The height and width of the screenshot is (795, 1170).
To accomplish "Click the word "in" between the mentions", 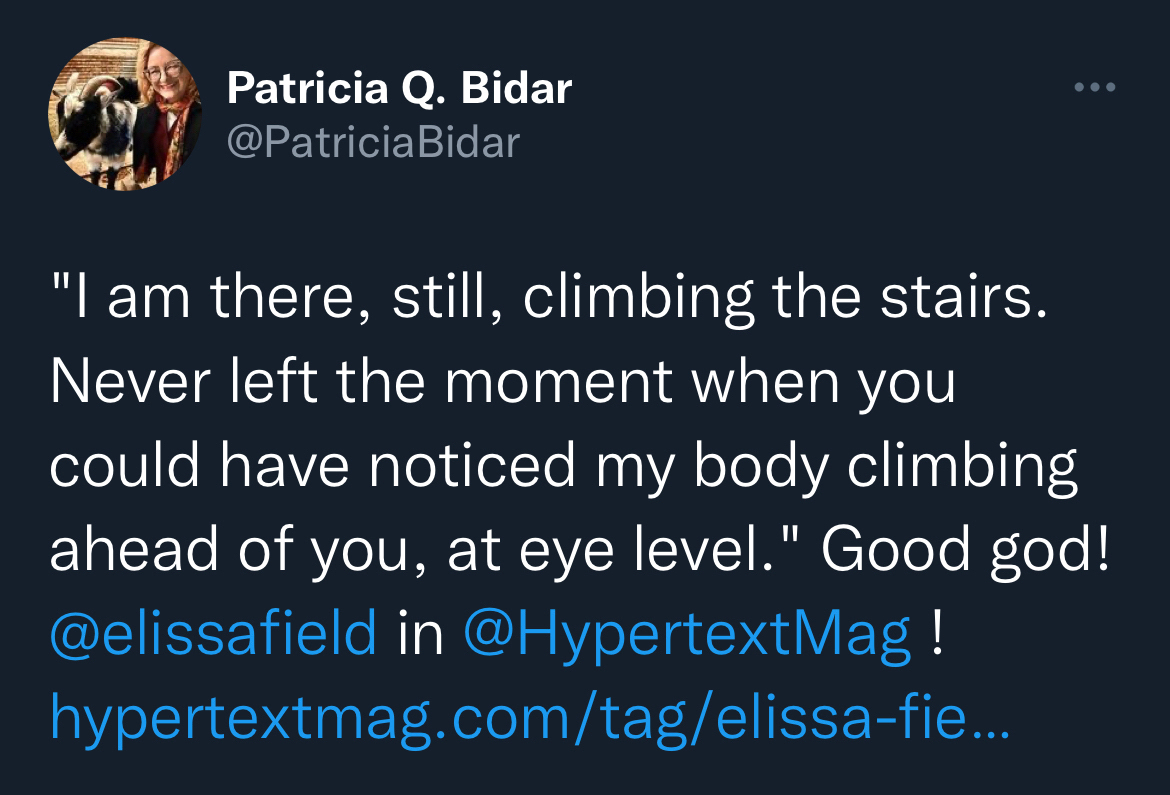I will click(x=420, y=634).
